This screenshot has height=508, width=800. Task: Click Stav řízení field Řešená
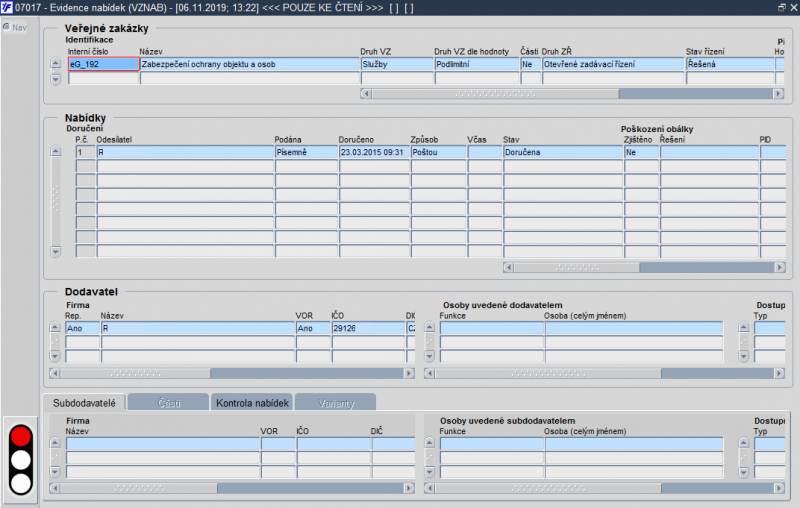tap(730, 64)
